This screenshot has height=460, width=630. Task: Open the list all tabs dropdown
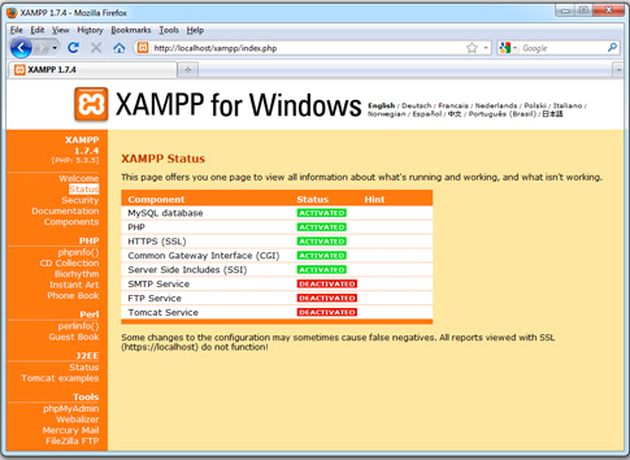point(618,70)
